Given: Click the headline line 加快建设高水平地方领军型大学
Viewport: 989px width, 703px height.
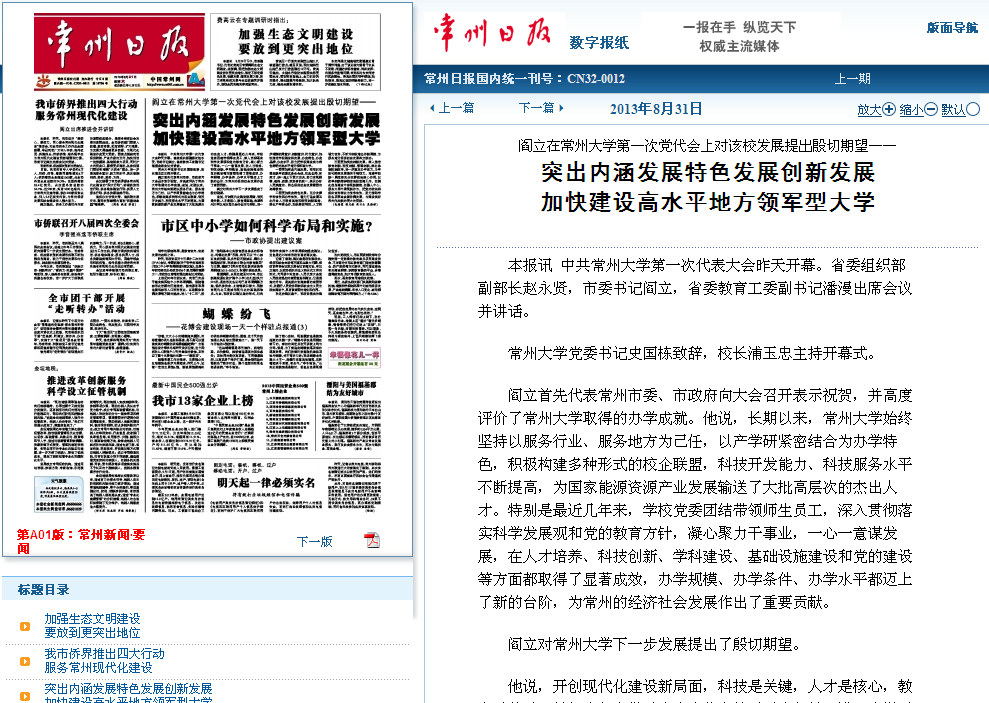Looking at the screenshot, I should point(708,202).
